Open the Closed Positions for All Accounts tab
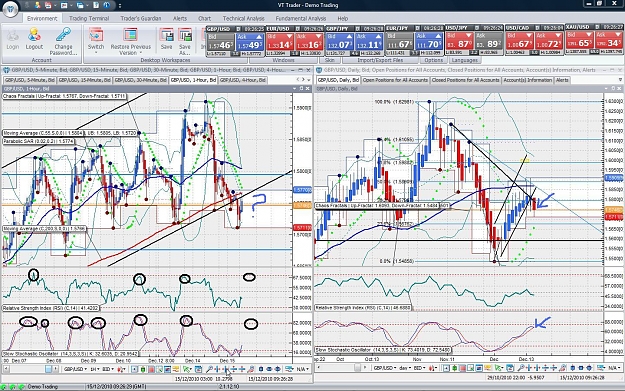 tap(466, 80)
